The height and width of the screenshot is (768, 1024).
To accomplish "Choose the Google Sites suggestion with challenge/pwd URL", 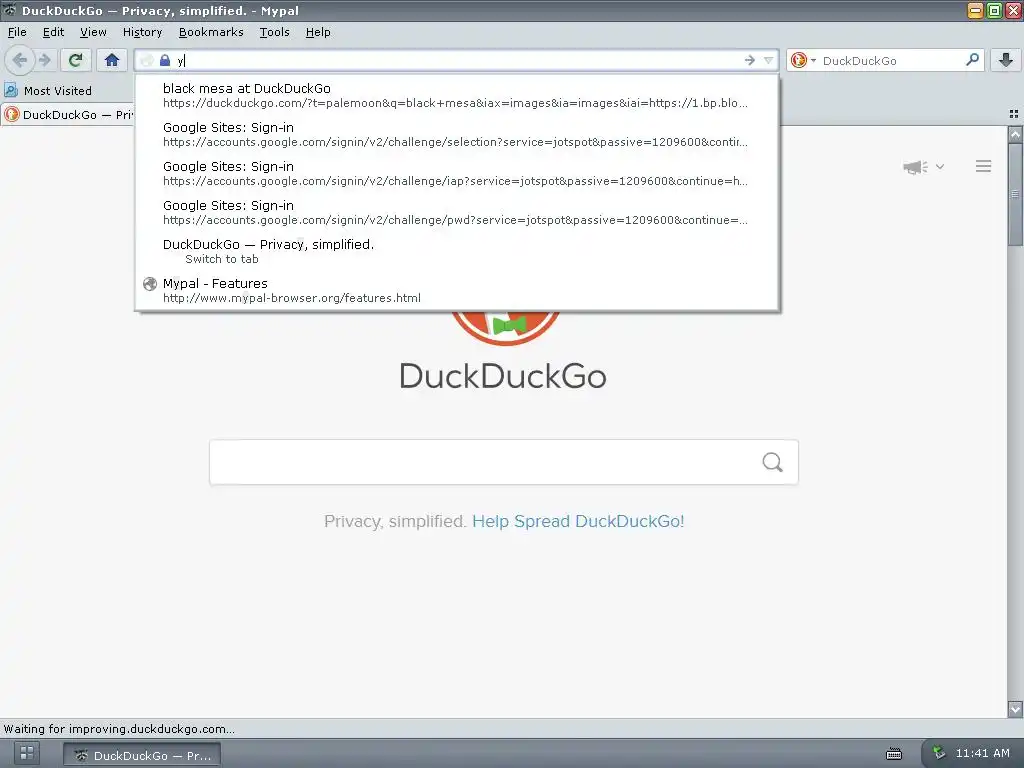I will [x=457, y=213].
